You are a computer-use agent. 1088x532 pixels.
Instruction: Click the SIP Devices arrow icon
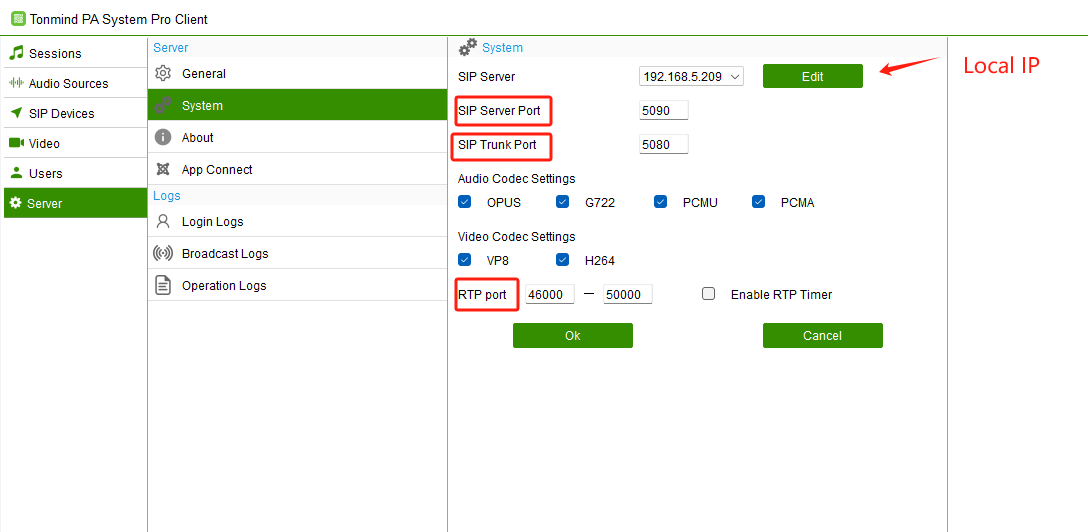coord(16,113)
